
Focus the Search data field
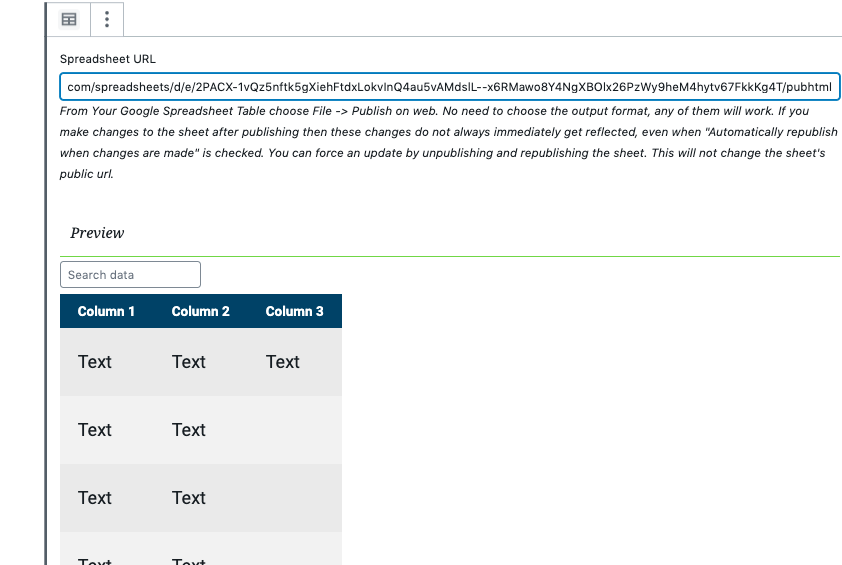(x=130, y=274)
